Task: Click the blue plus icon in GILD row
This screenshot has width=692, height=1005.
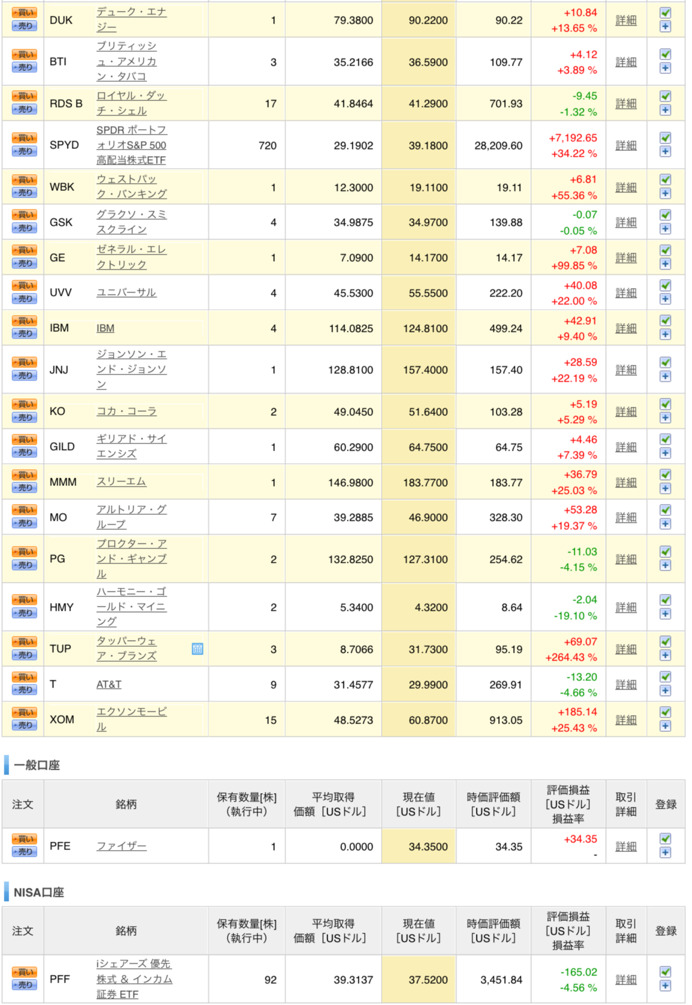Action: click(665, 454)
